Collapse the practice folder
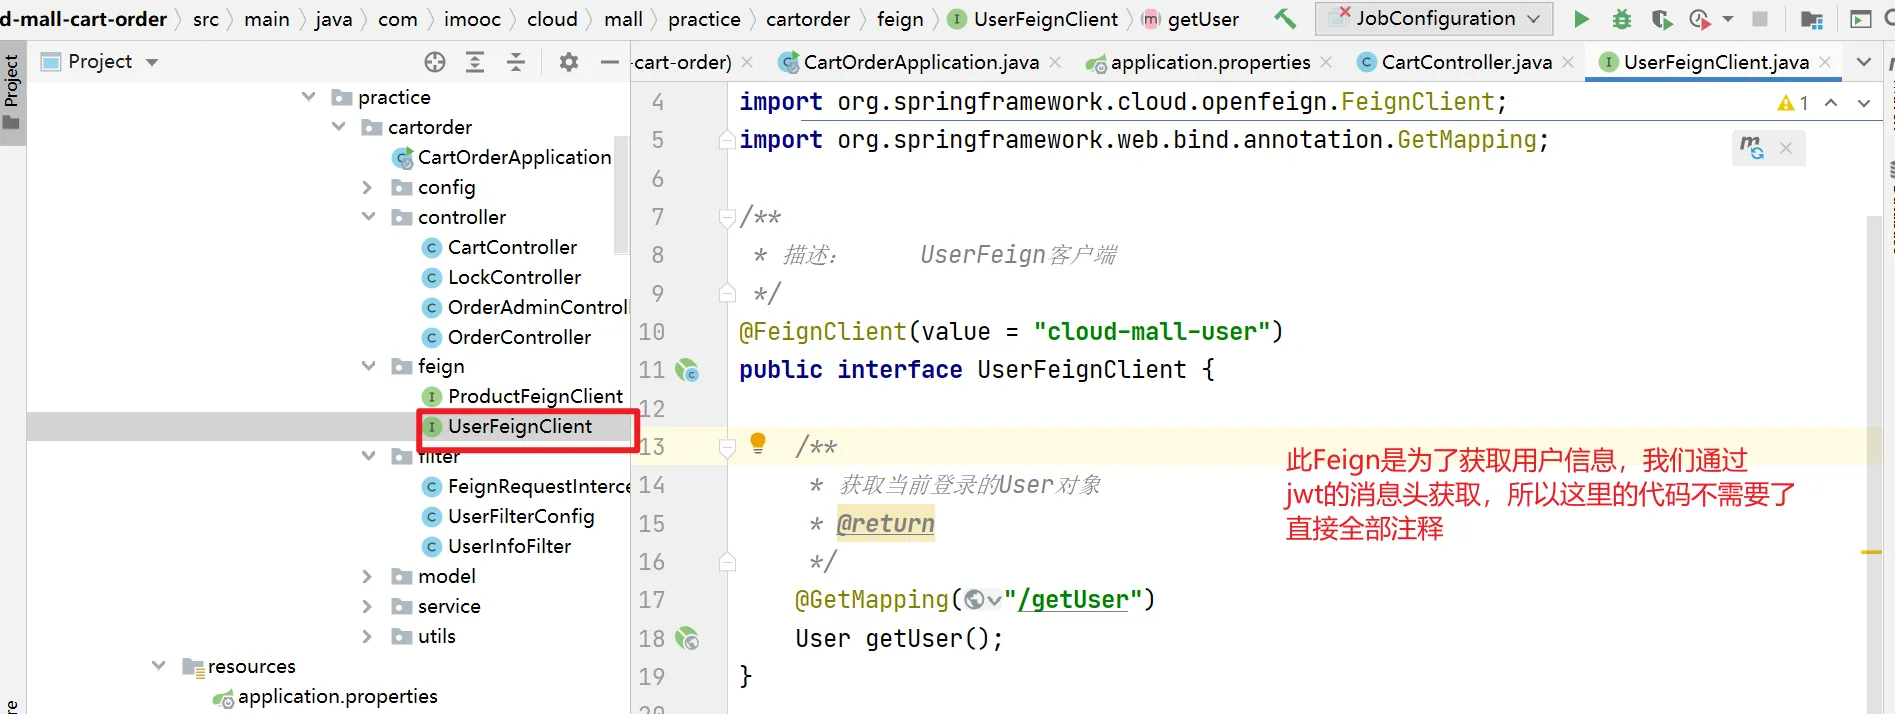Screen dimensions: 1895x714 (309, 97)
